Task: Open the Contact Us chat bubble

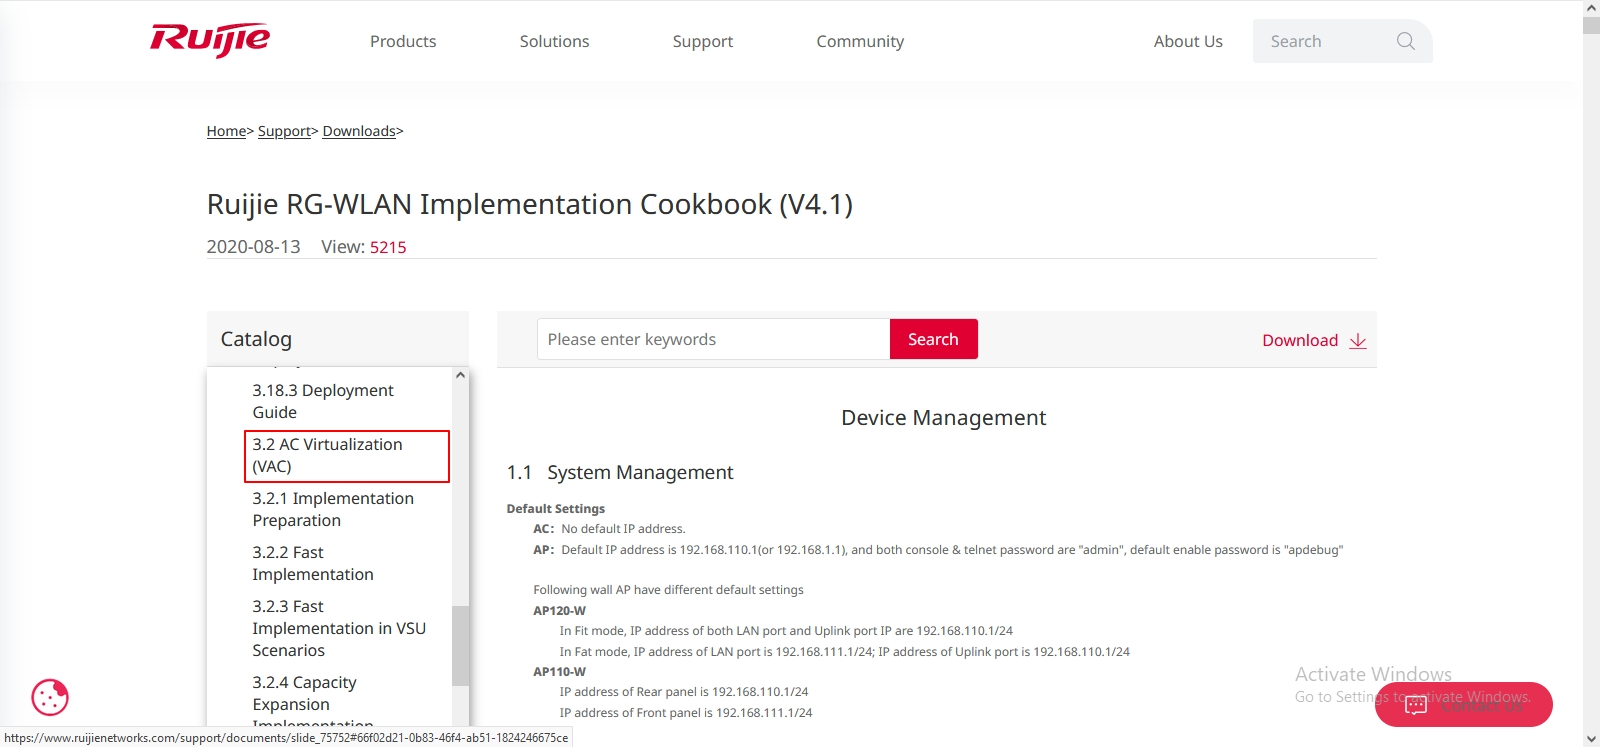Action: click(x=1463, y=704)
